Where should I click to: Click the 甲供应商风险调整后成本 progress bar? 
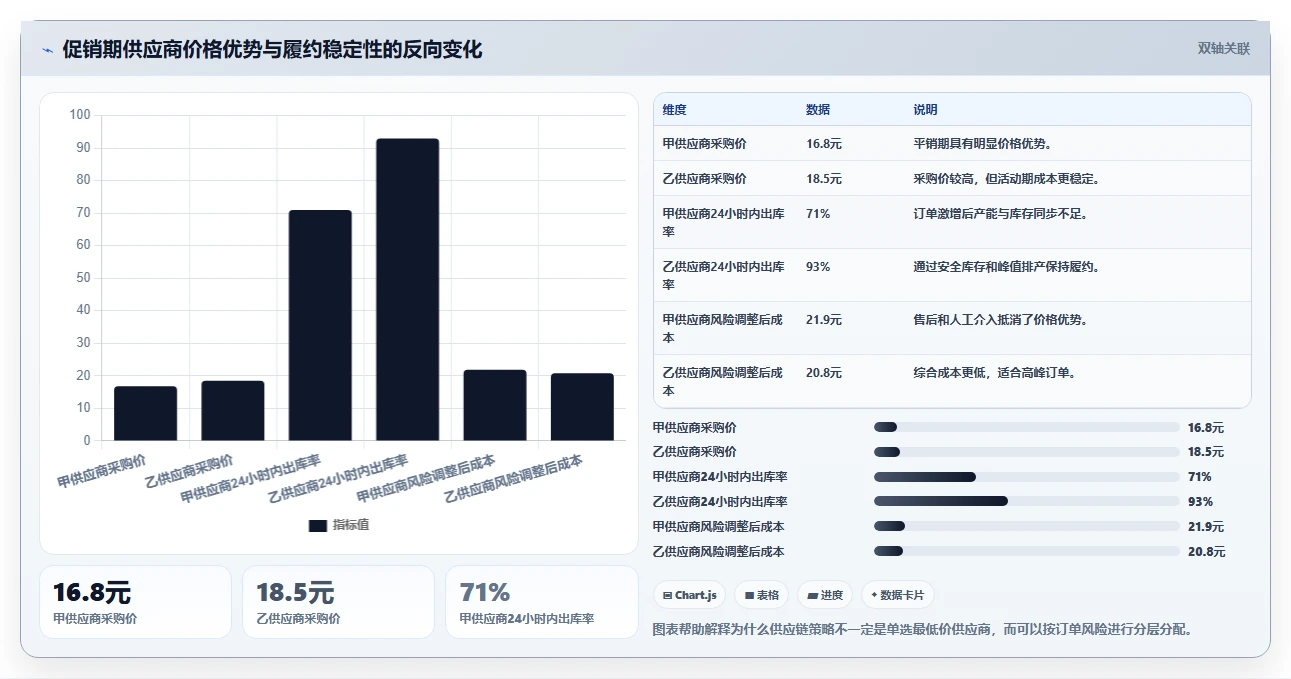pos(1027,526)
